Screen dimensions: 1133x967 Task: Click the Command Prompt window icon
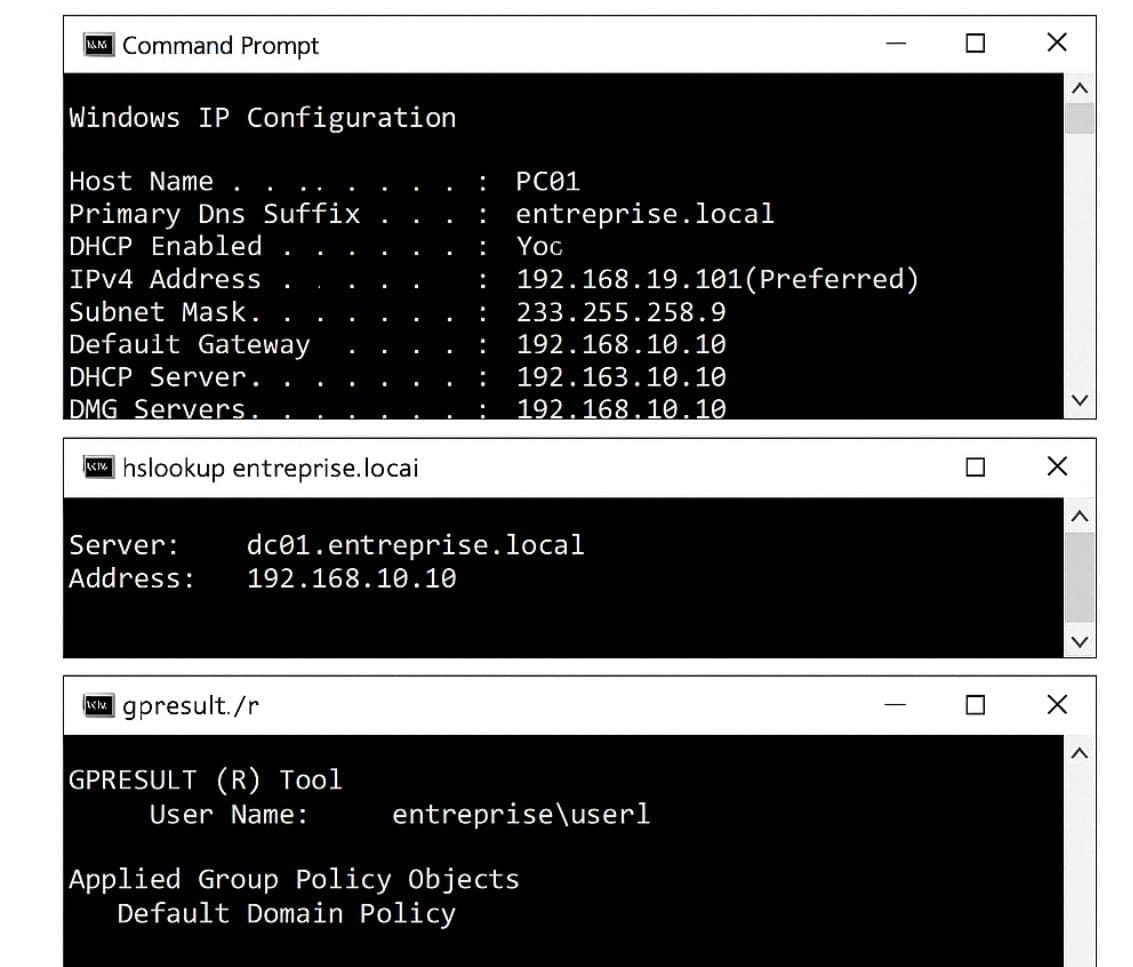97,45
